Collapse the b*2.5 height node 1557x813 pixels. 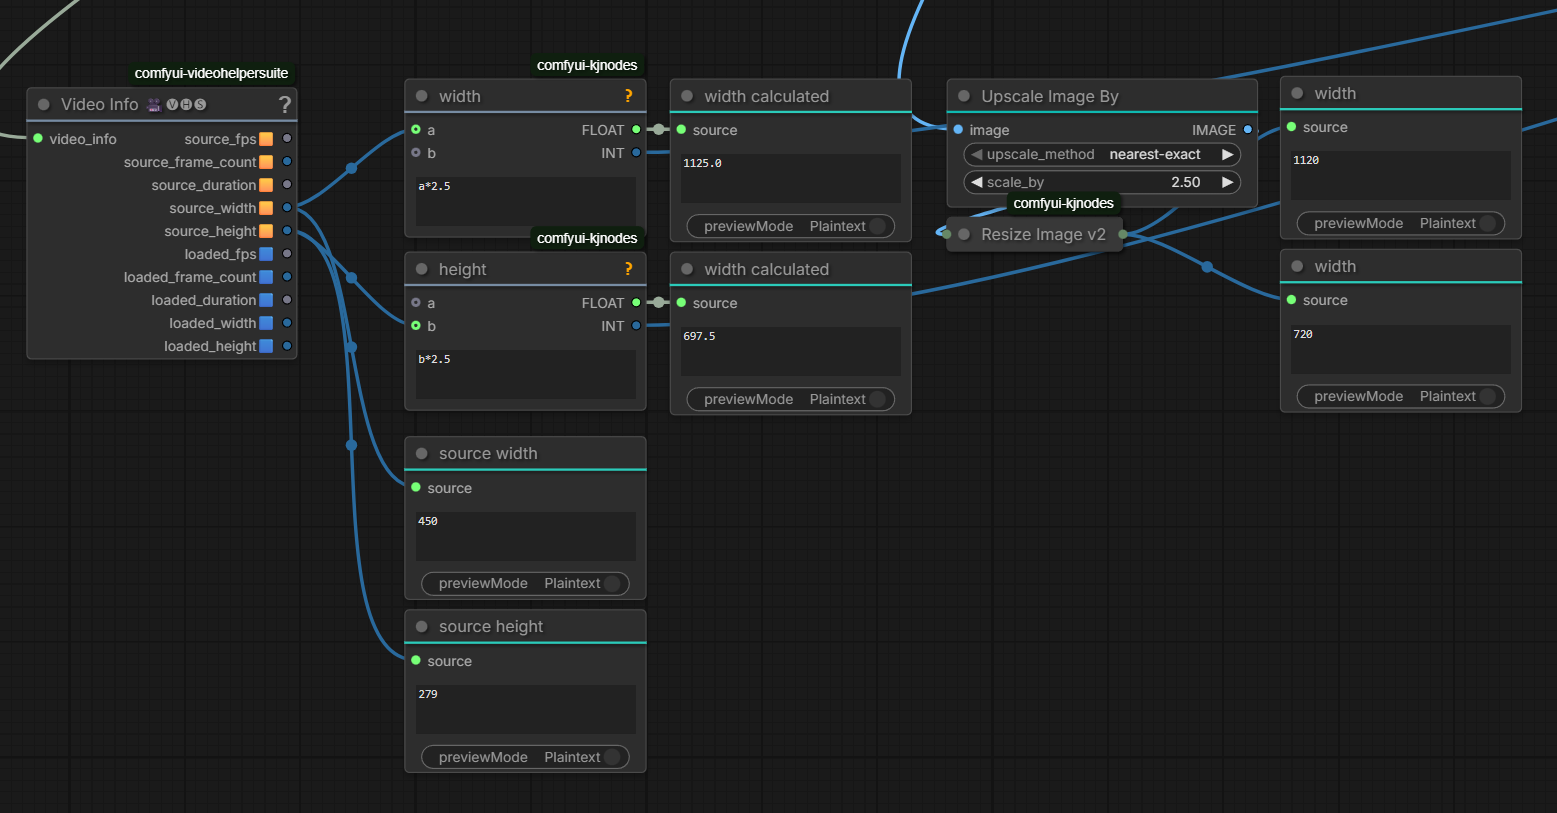(x=422, y=269)
